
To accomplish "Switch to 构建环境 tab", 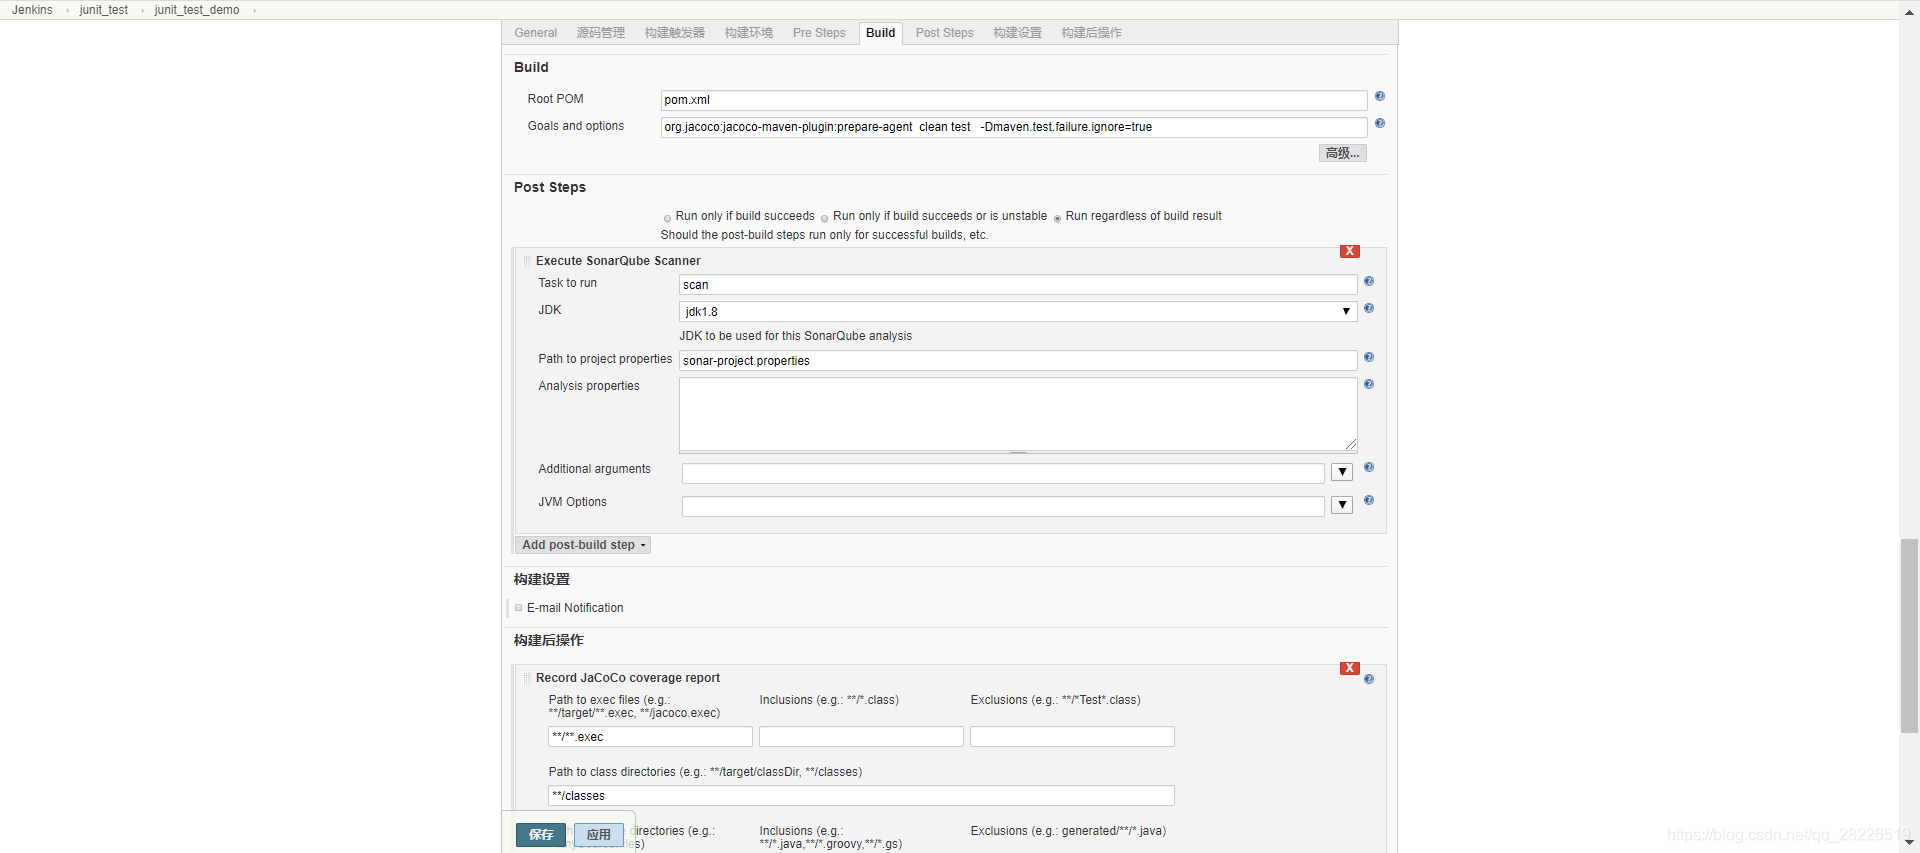I will 749,33.
